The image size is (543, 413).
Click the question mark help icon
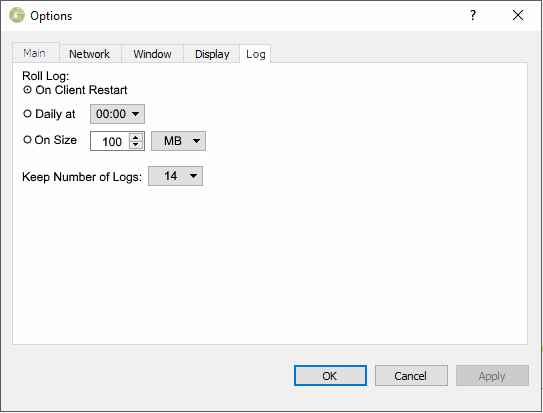pos(473,15)
